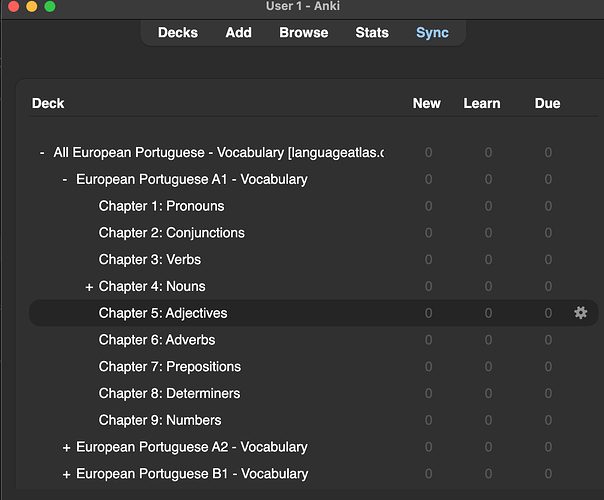
Task: Click Due count for Chapter 5: Adjectives
Action: click(548, 313)
